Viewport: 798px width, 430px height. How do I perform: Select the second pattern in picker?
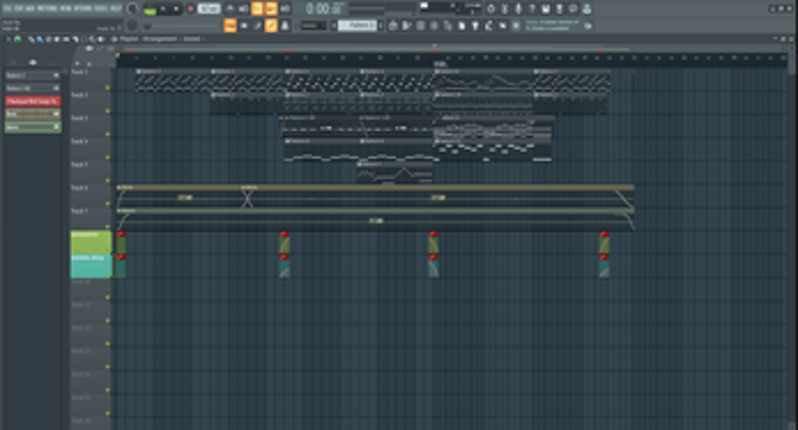[x=33, y=88]
